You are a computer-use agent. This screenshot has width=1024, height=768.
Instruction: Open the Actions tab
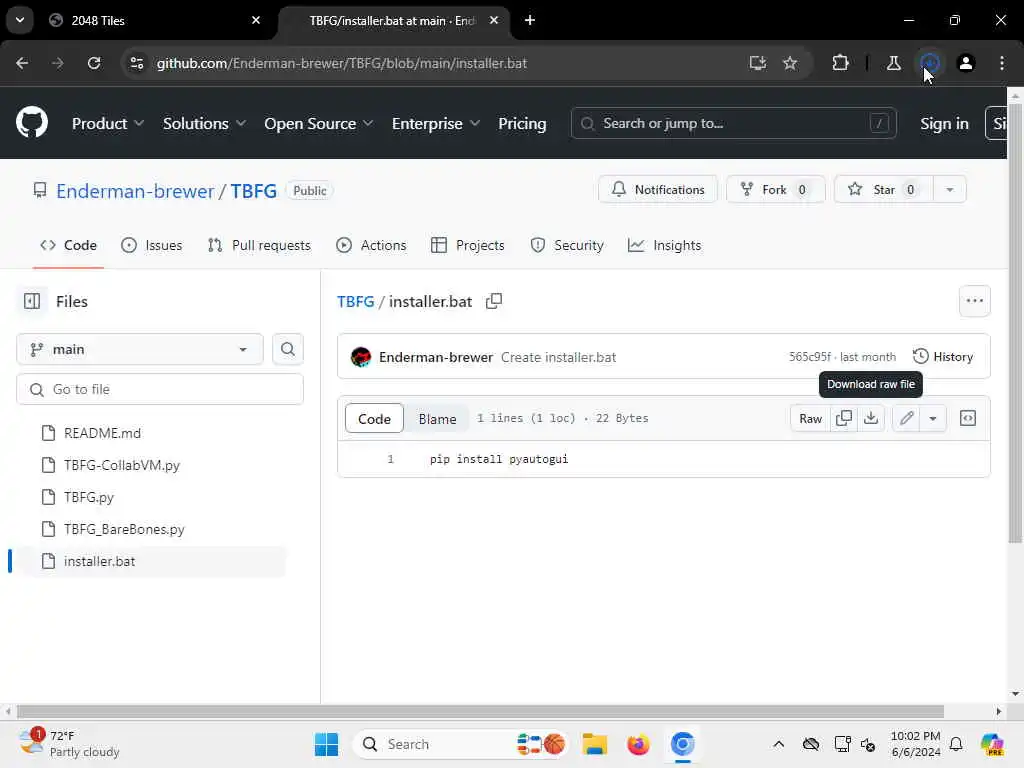[371, 245]
